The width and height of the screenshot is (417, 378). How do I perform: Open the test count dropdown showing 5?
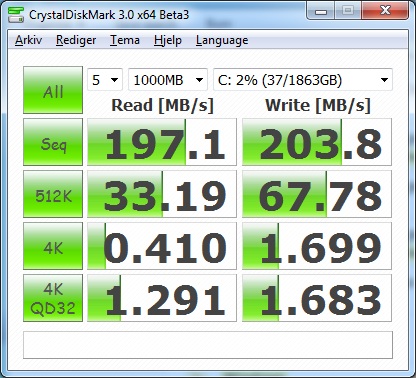(x=105, y=80)
